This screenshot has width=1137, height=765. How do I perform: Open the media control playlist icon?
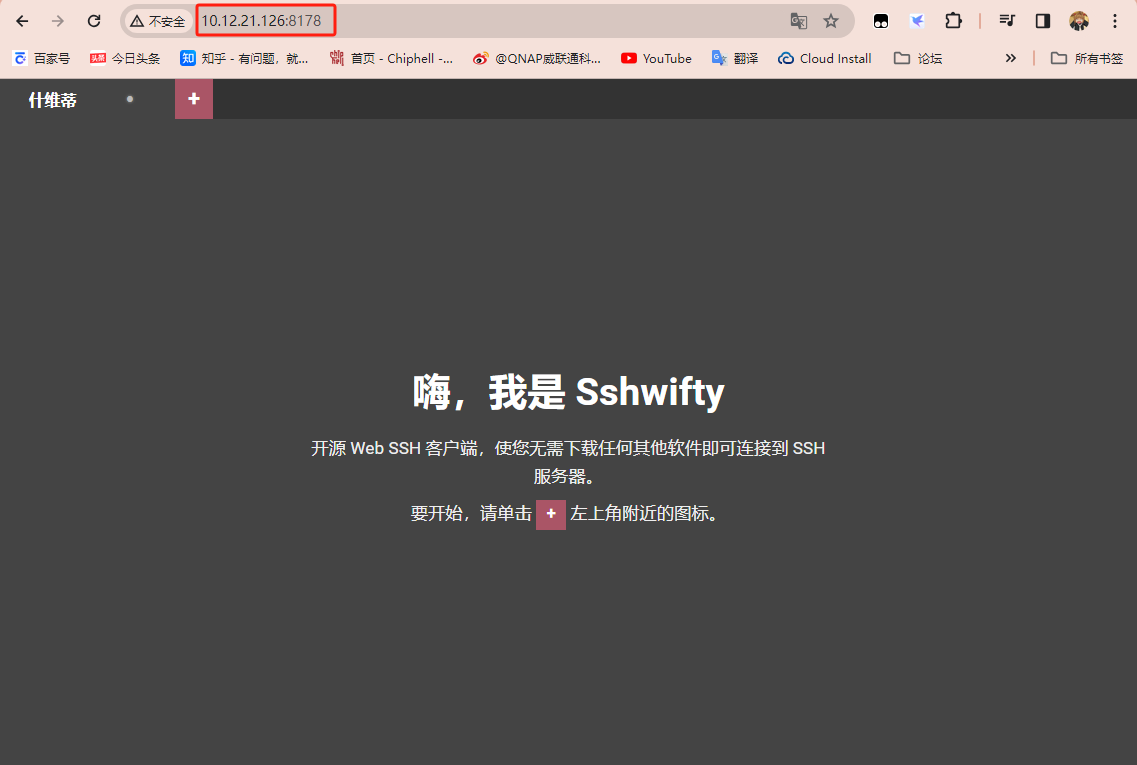tap(1006, 21)
